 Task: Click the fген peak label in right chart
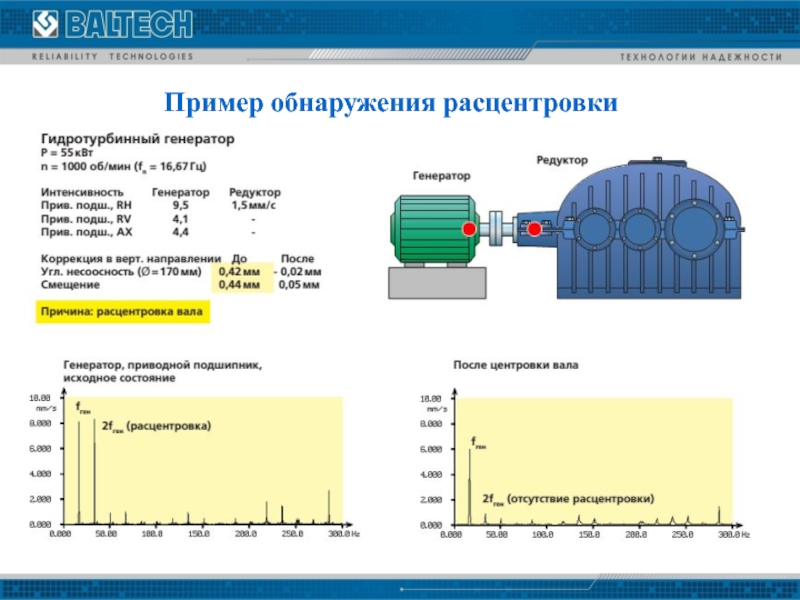[x=478, y=443]
